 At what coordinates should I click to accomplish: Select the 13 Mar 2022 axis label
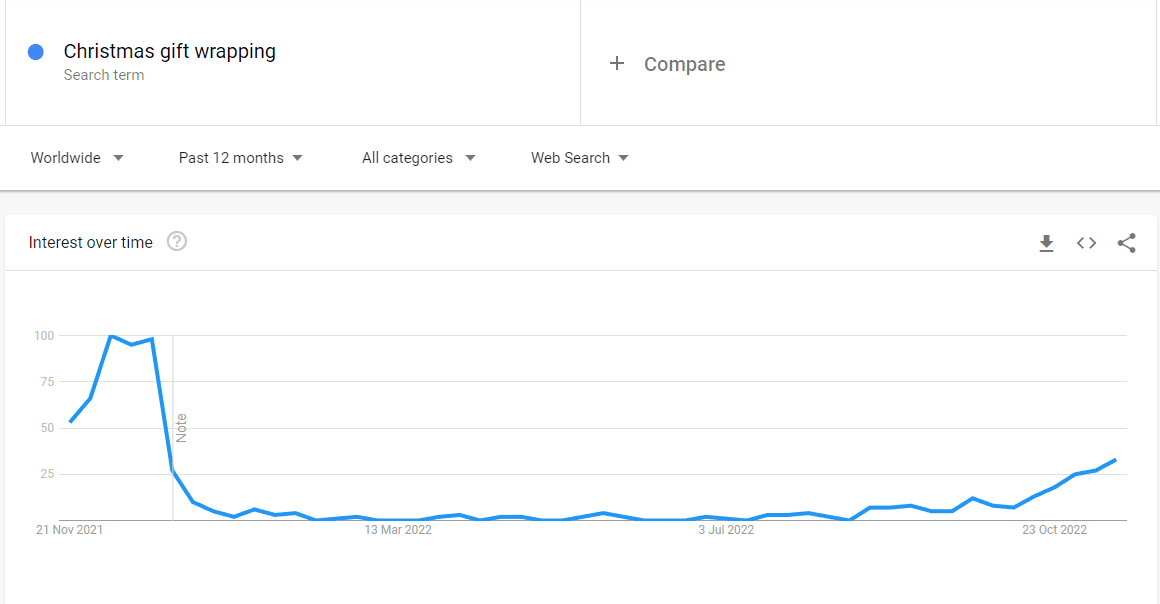pyautogui.click(x=398, y=530)
